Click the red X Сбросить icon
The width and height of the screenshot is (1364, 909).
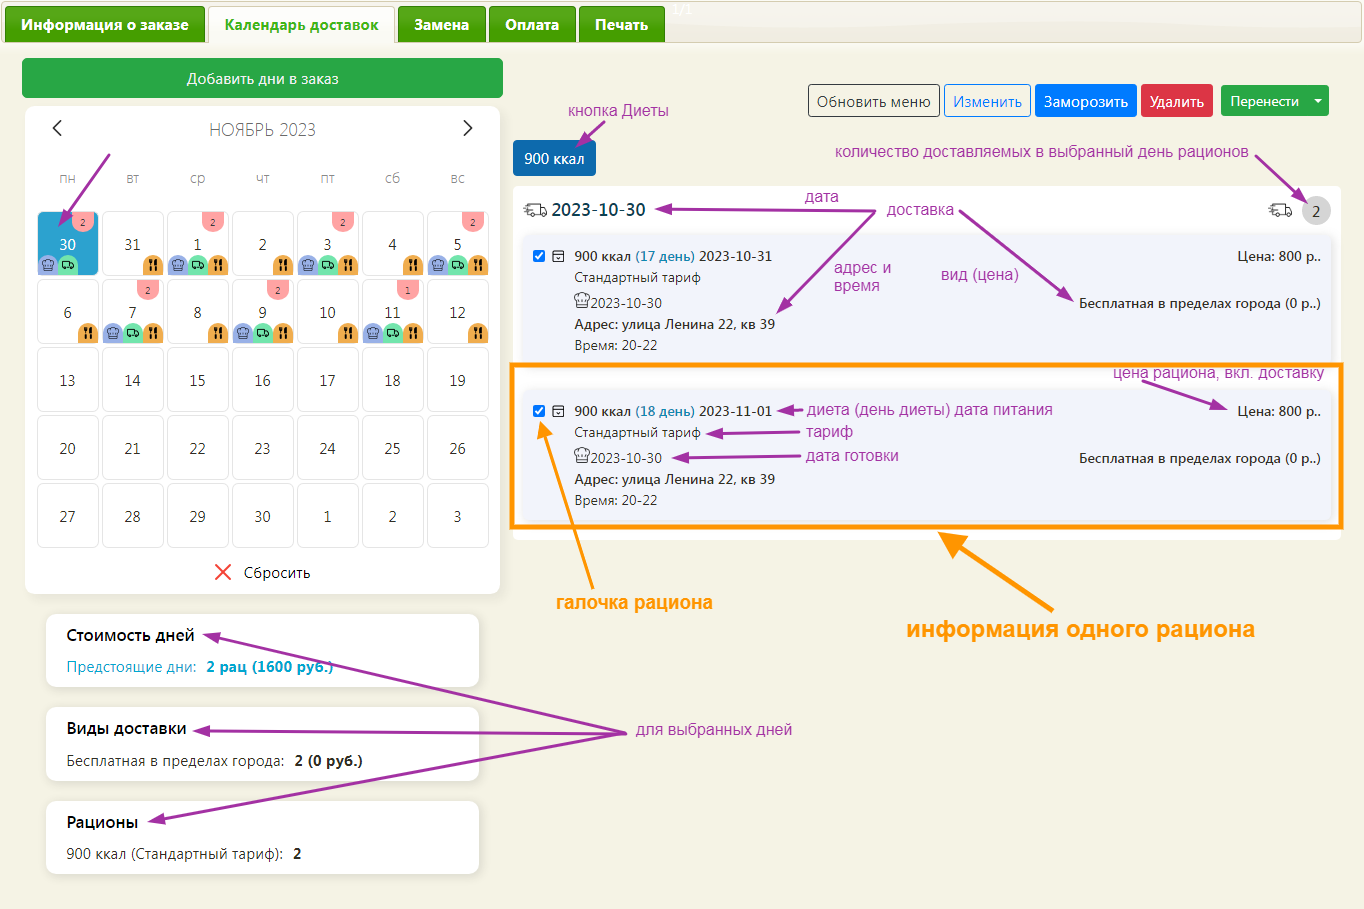(x=223, y=572)
